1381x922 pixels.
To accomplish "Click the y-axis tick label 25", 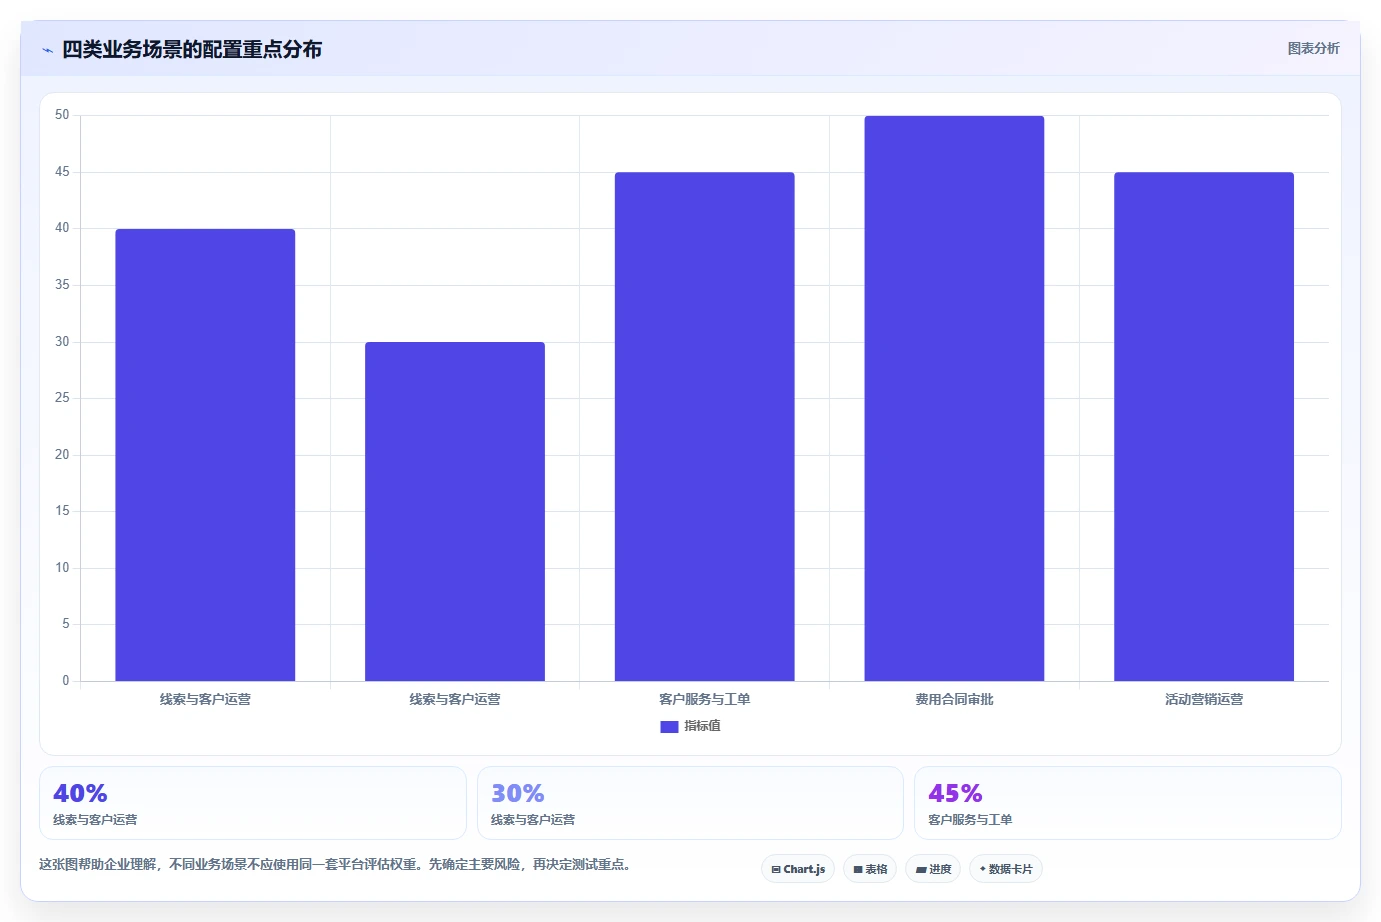I will click(x=62, y=398).
